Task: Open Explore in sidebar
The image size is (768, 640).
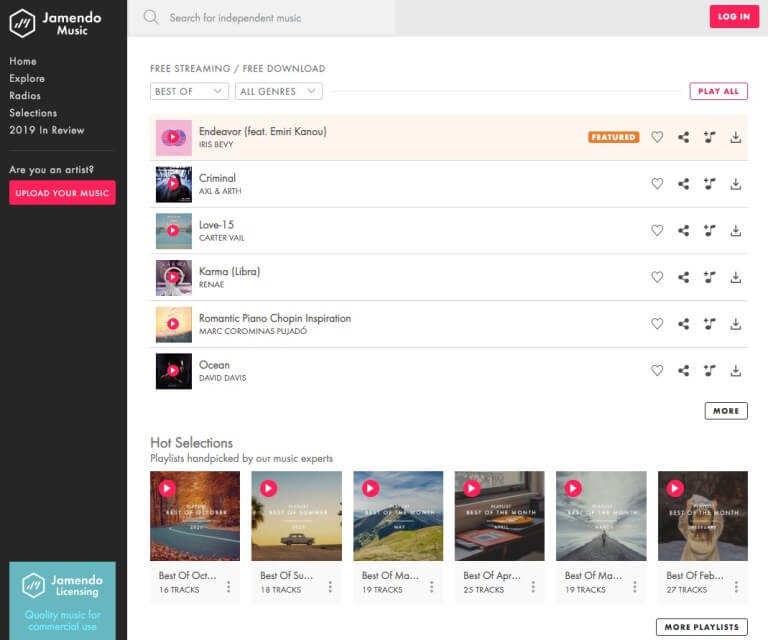Action: (x=27, y=78)
